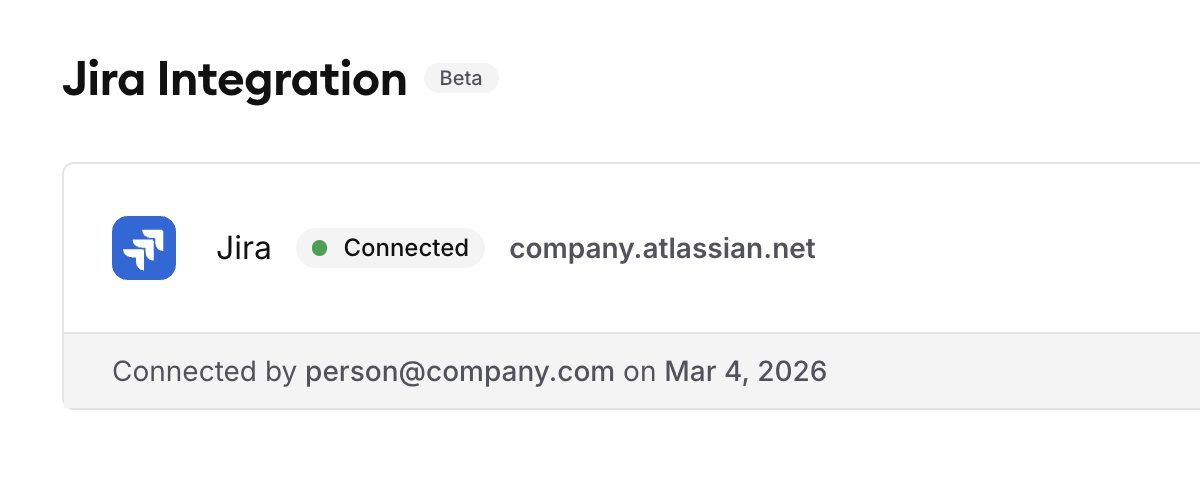
Task: Click the blue Jira logo icon
Action: click(144, 248)
